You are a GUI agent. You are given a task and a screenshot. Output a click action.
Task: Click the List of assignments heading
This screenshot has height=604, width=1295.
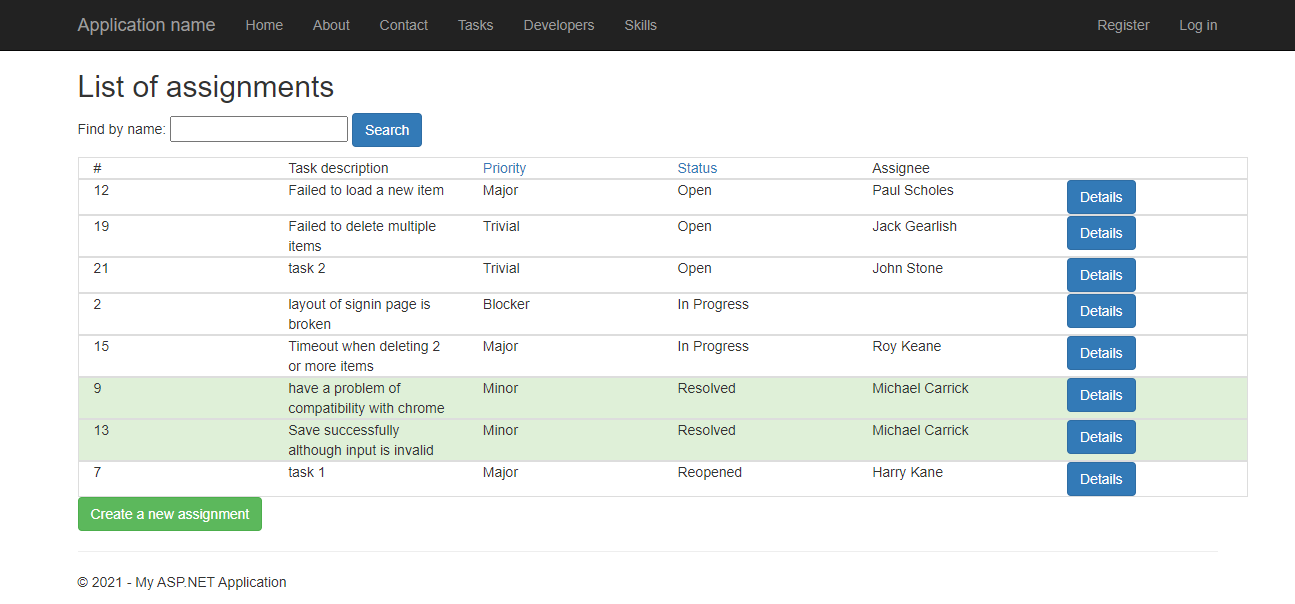[x=206, y=87]
